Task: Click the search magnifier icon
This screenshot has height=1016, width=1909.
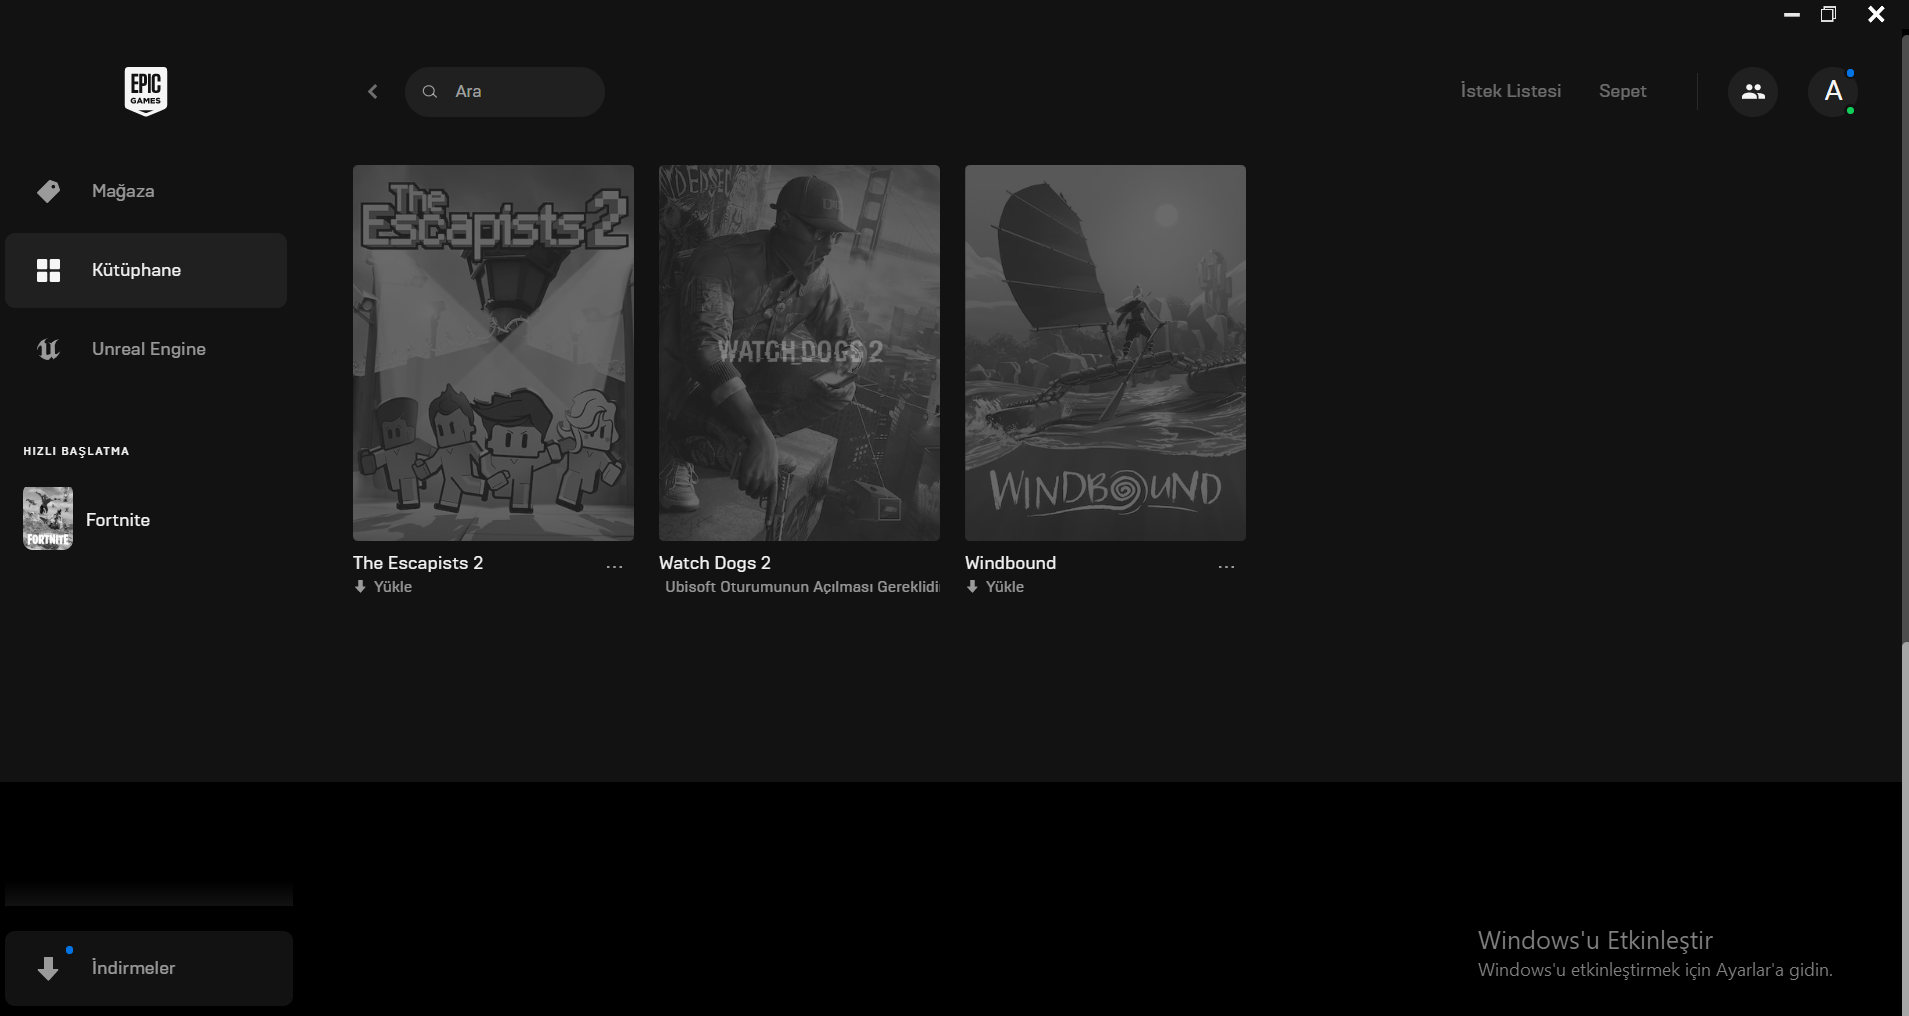Action: click(430, 92)
